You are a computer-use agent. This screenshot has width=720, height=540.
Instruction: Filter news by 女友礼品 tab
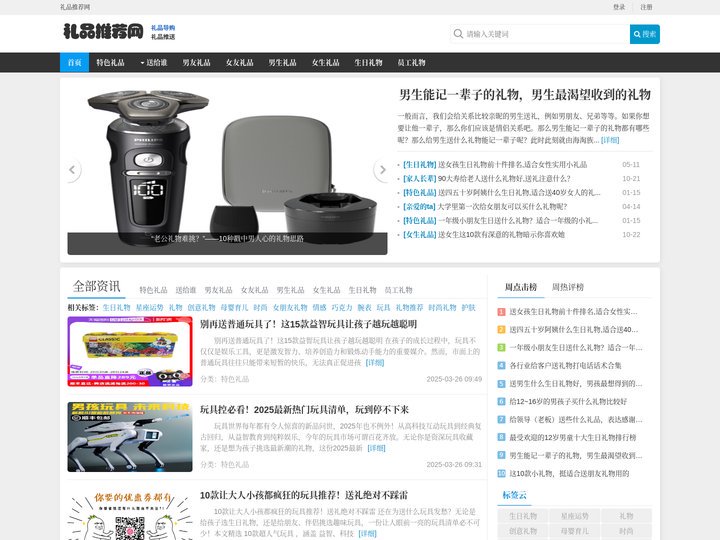click(x=254, y=290)
